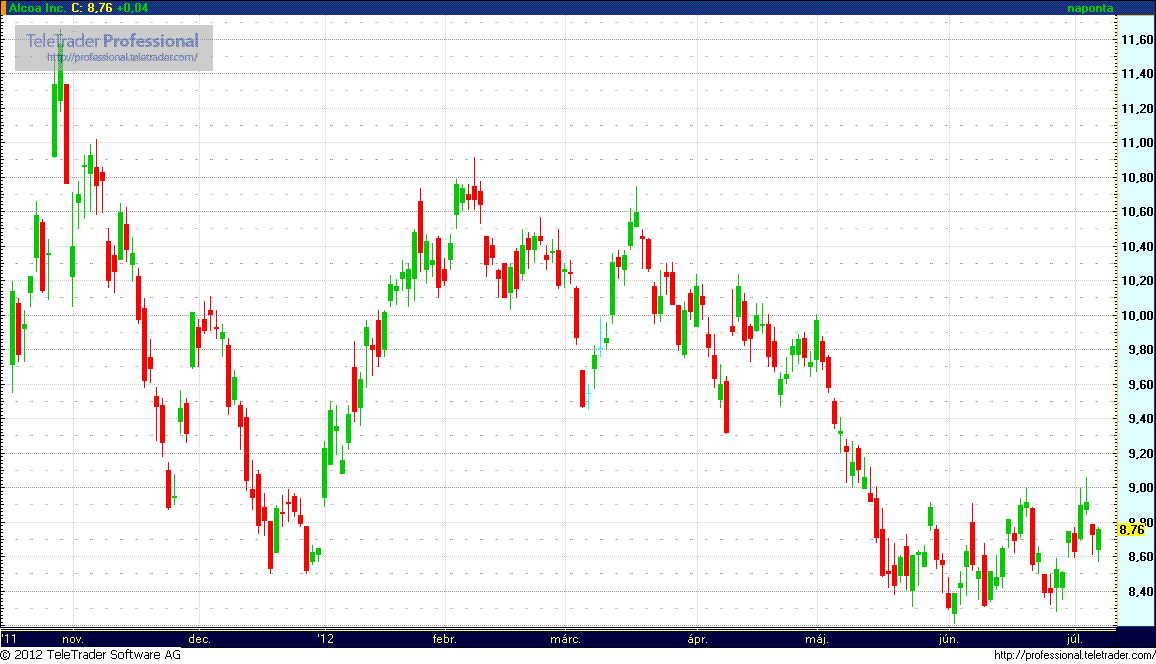Click the 11,40 price axis label
This screenshot has width=1156, height=664.
click(x=1137, y=74)
